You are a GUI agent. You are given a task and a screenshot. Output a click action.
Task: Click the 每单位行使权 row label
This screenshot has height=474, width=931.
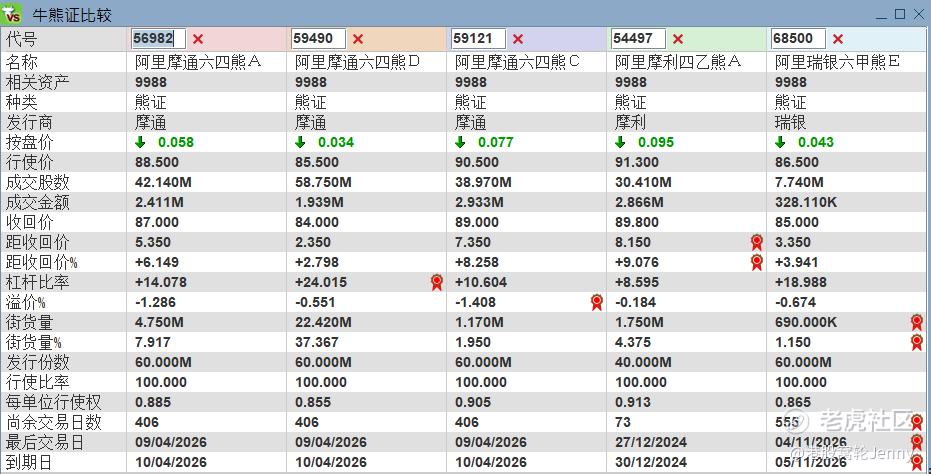pyautogui.click(x=53, y=402)
